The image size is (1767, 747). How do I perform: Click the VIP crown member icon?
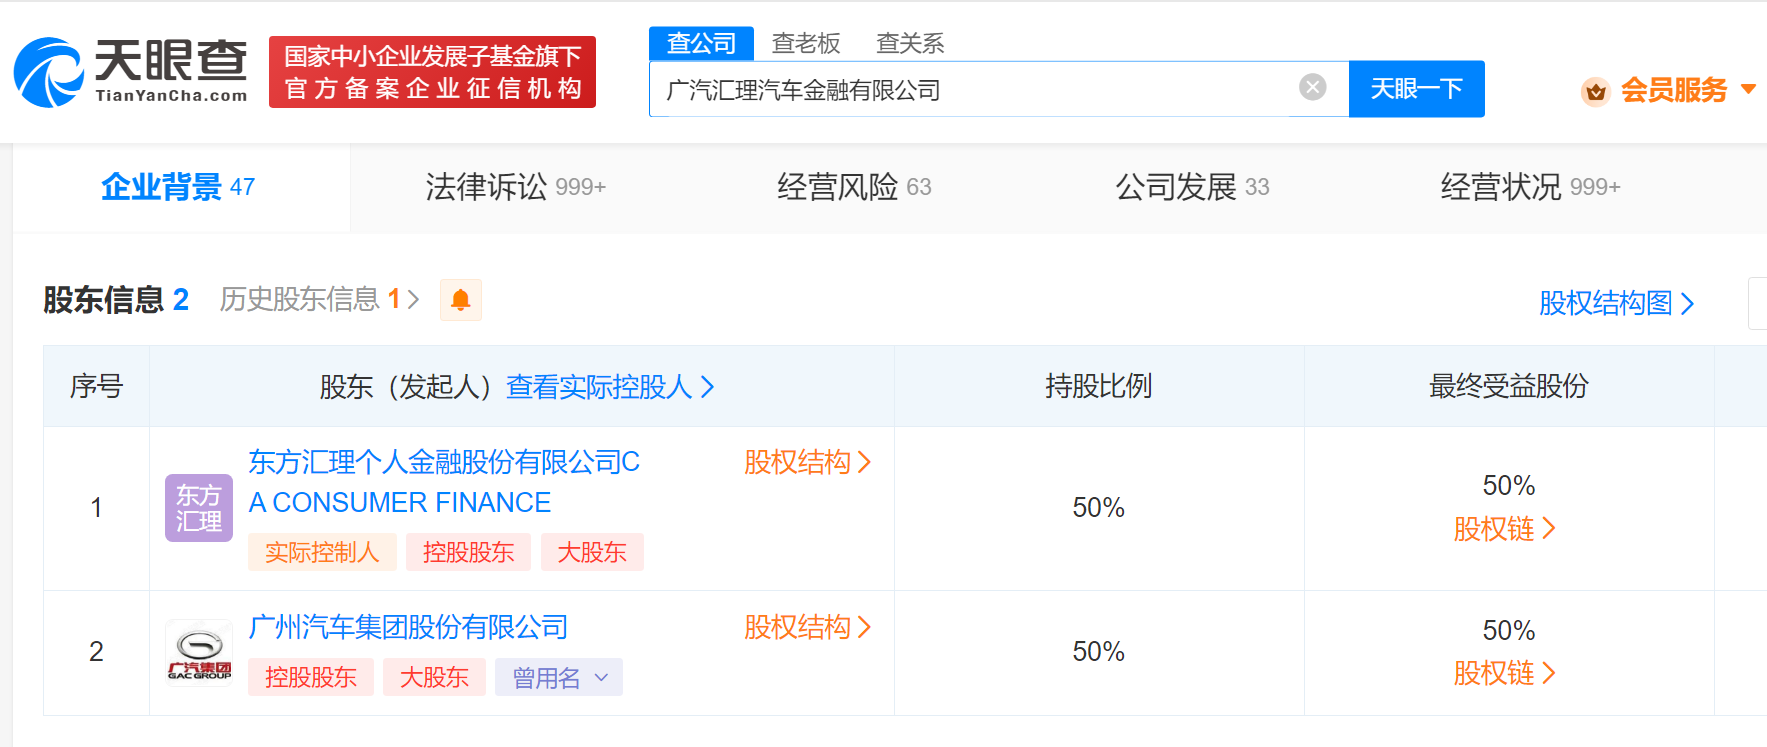coord(1595,91)
